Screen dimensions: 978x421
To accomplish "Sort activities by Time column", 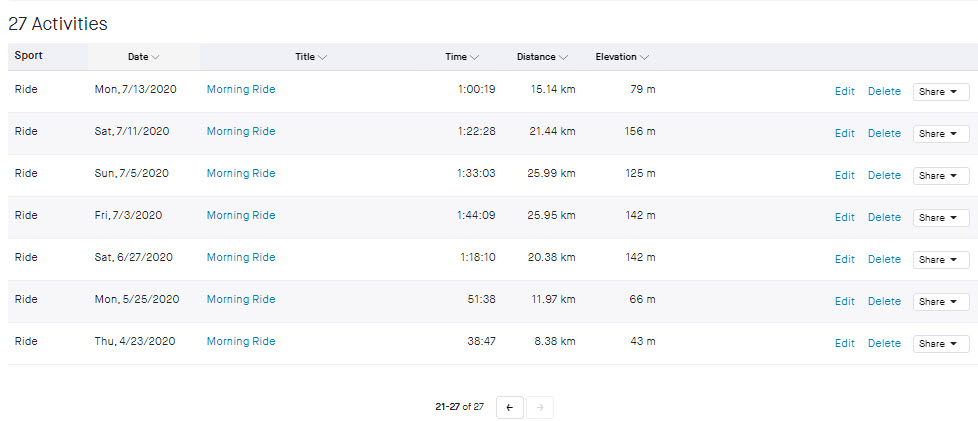I will point(461,57).
